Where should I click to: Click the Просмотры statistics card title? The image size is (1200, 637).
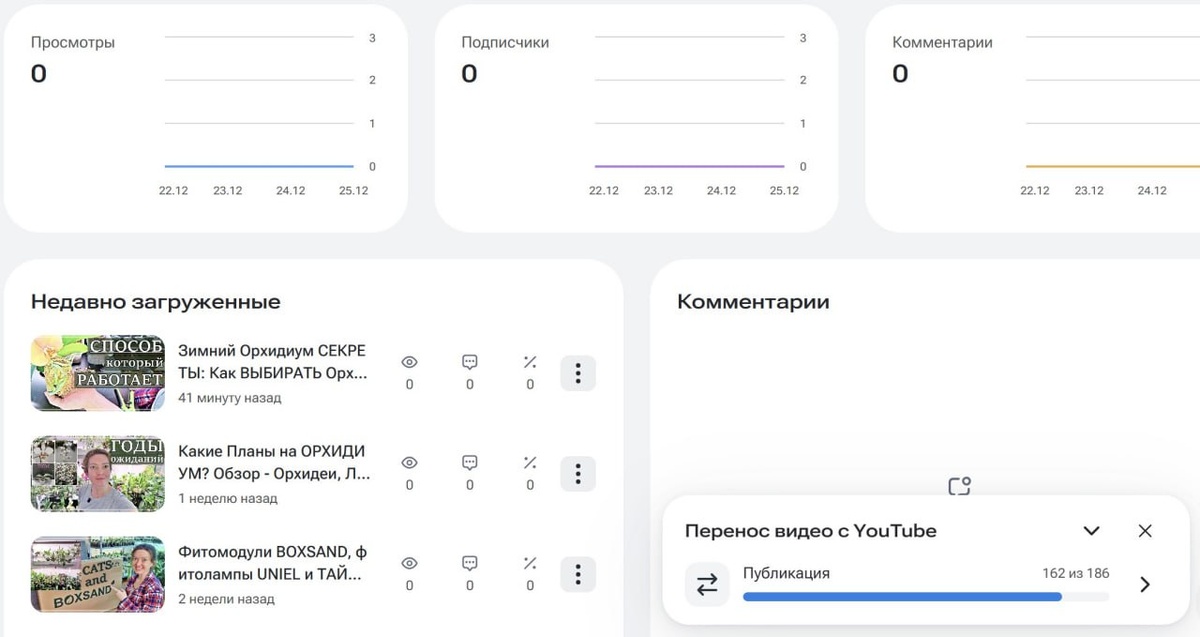[73, 43]
